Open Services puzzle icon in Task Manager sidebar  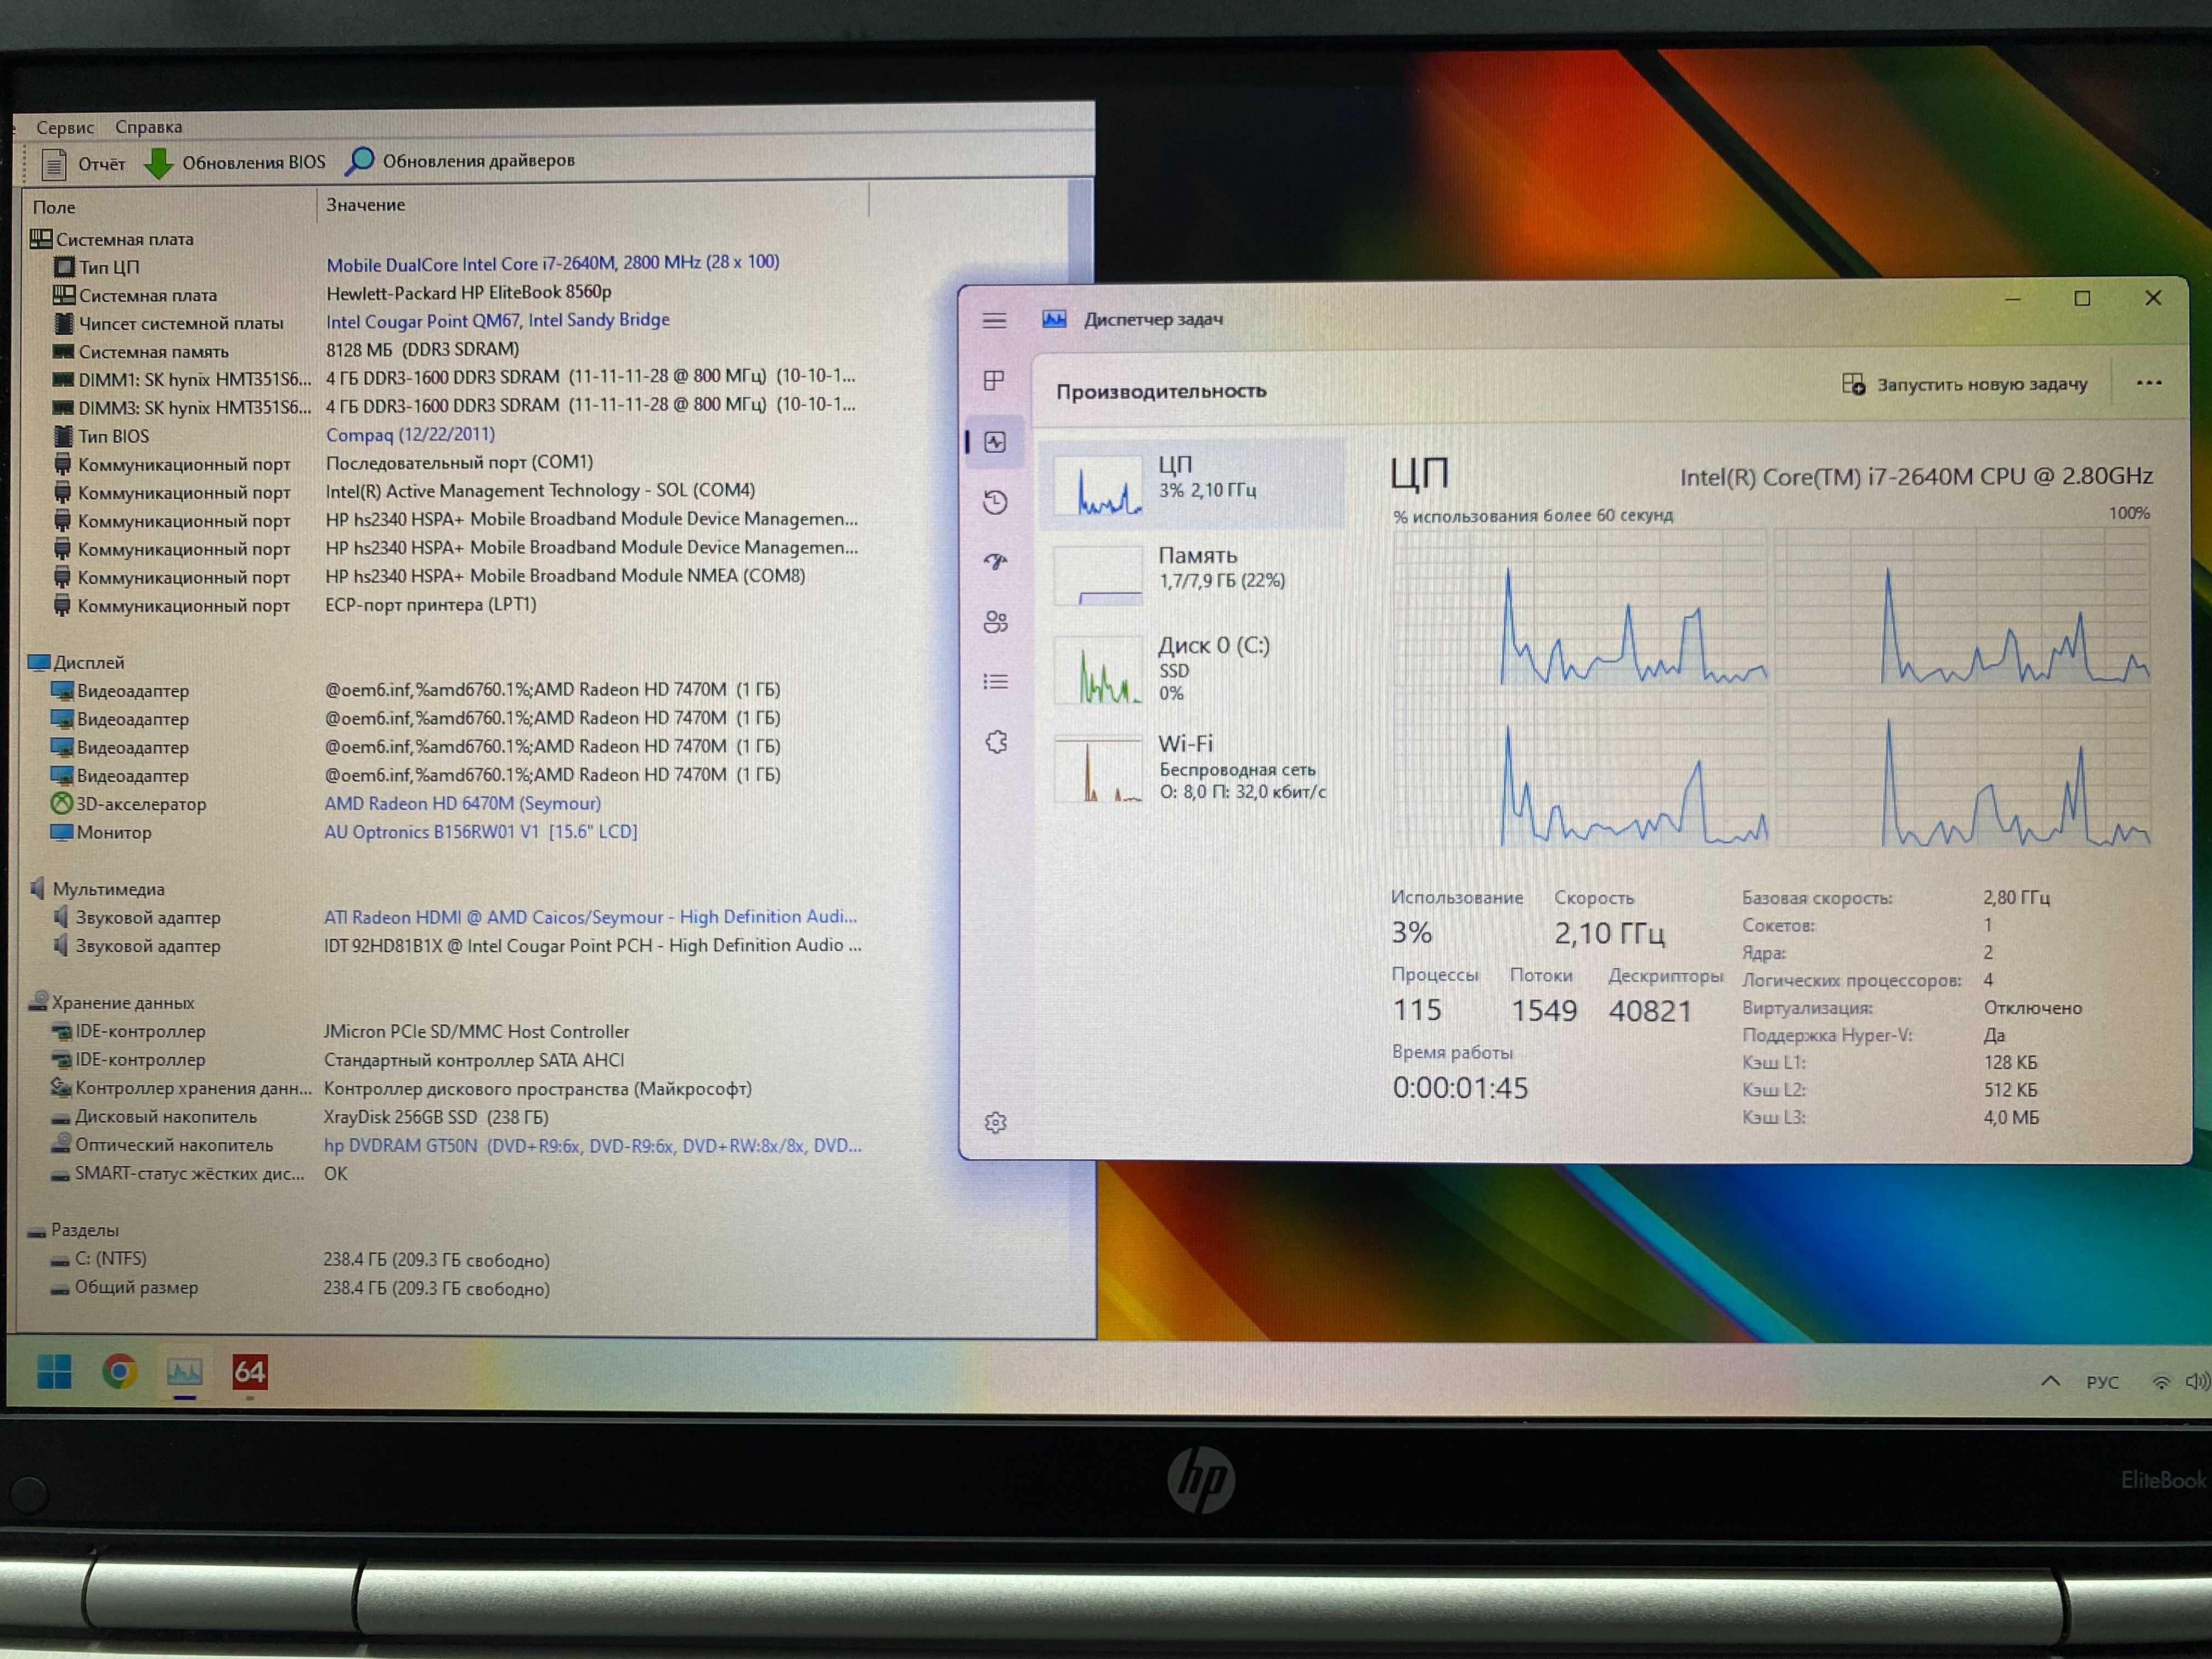(996, 742)
